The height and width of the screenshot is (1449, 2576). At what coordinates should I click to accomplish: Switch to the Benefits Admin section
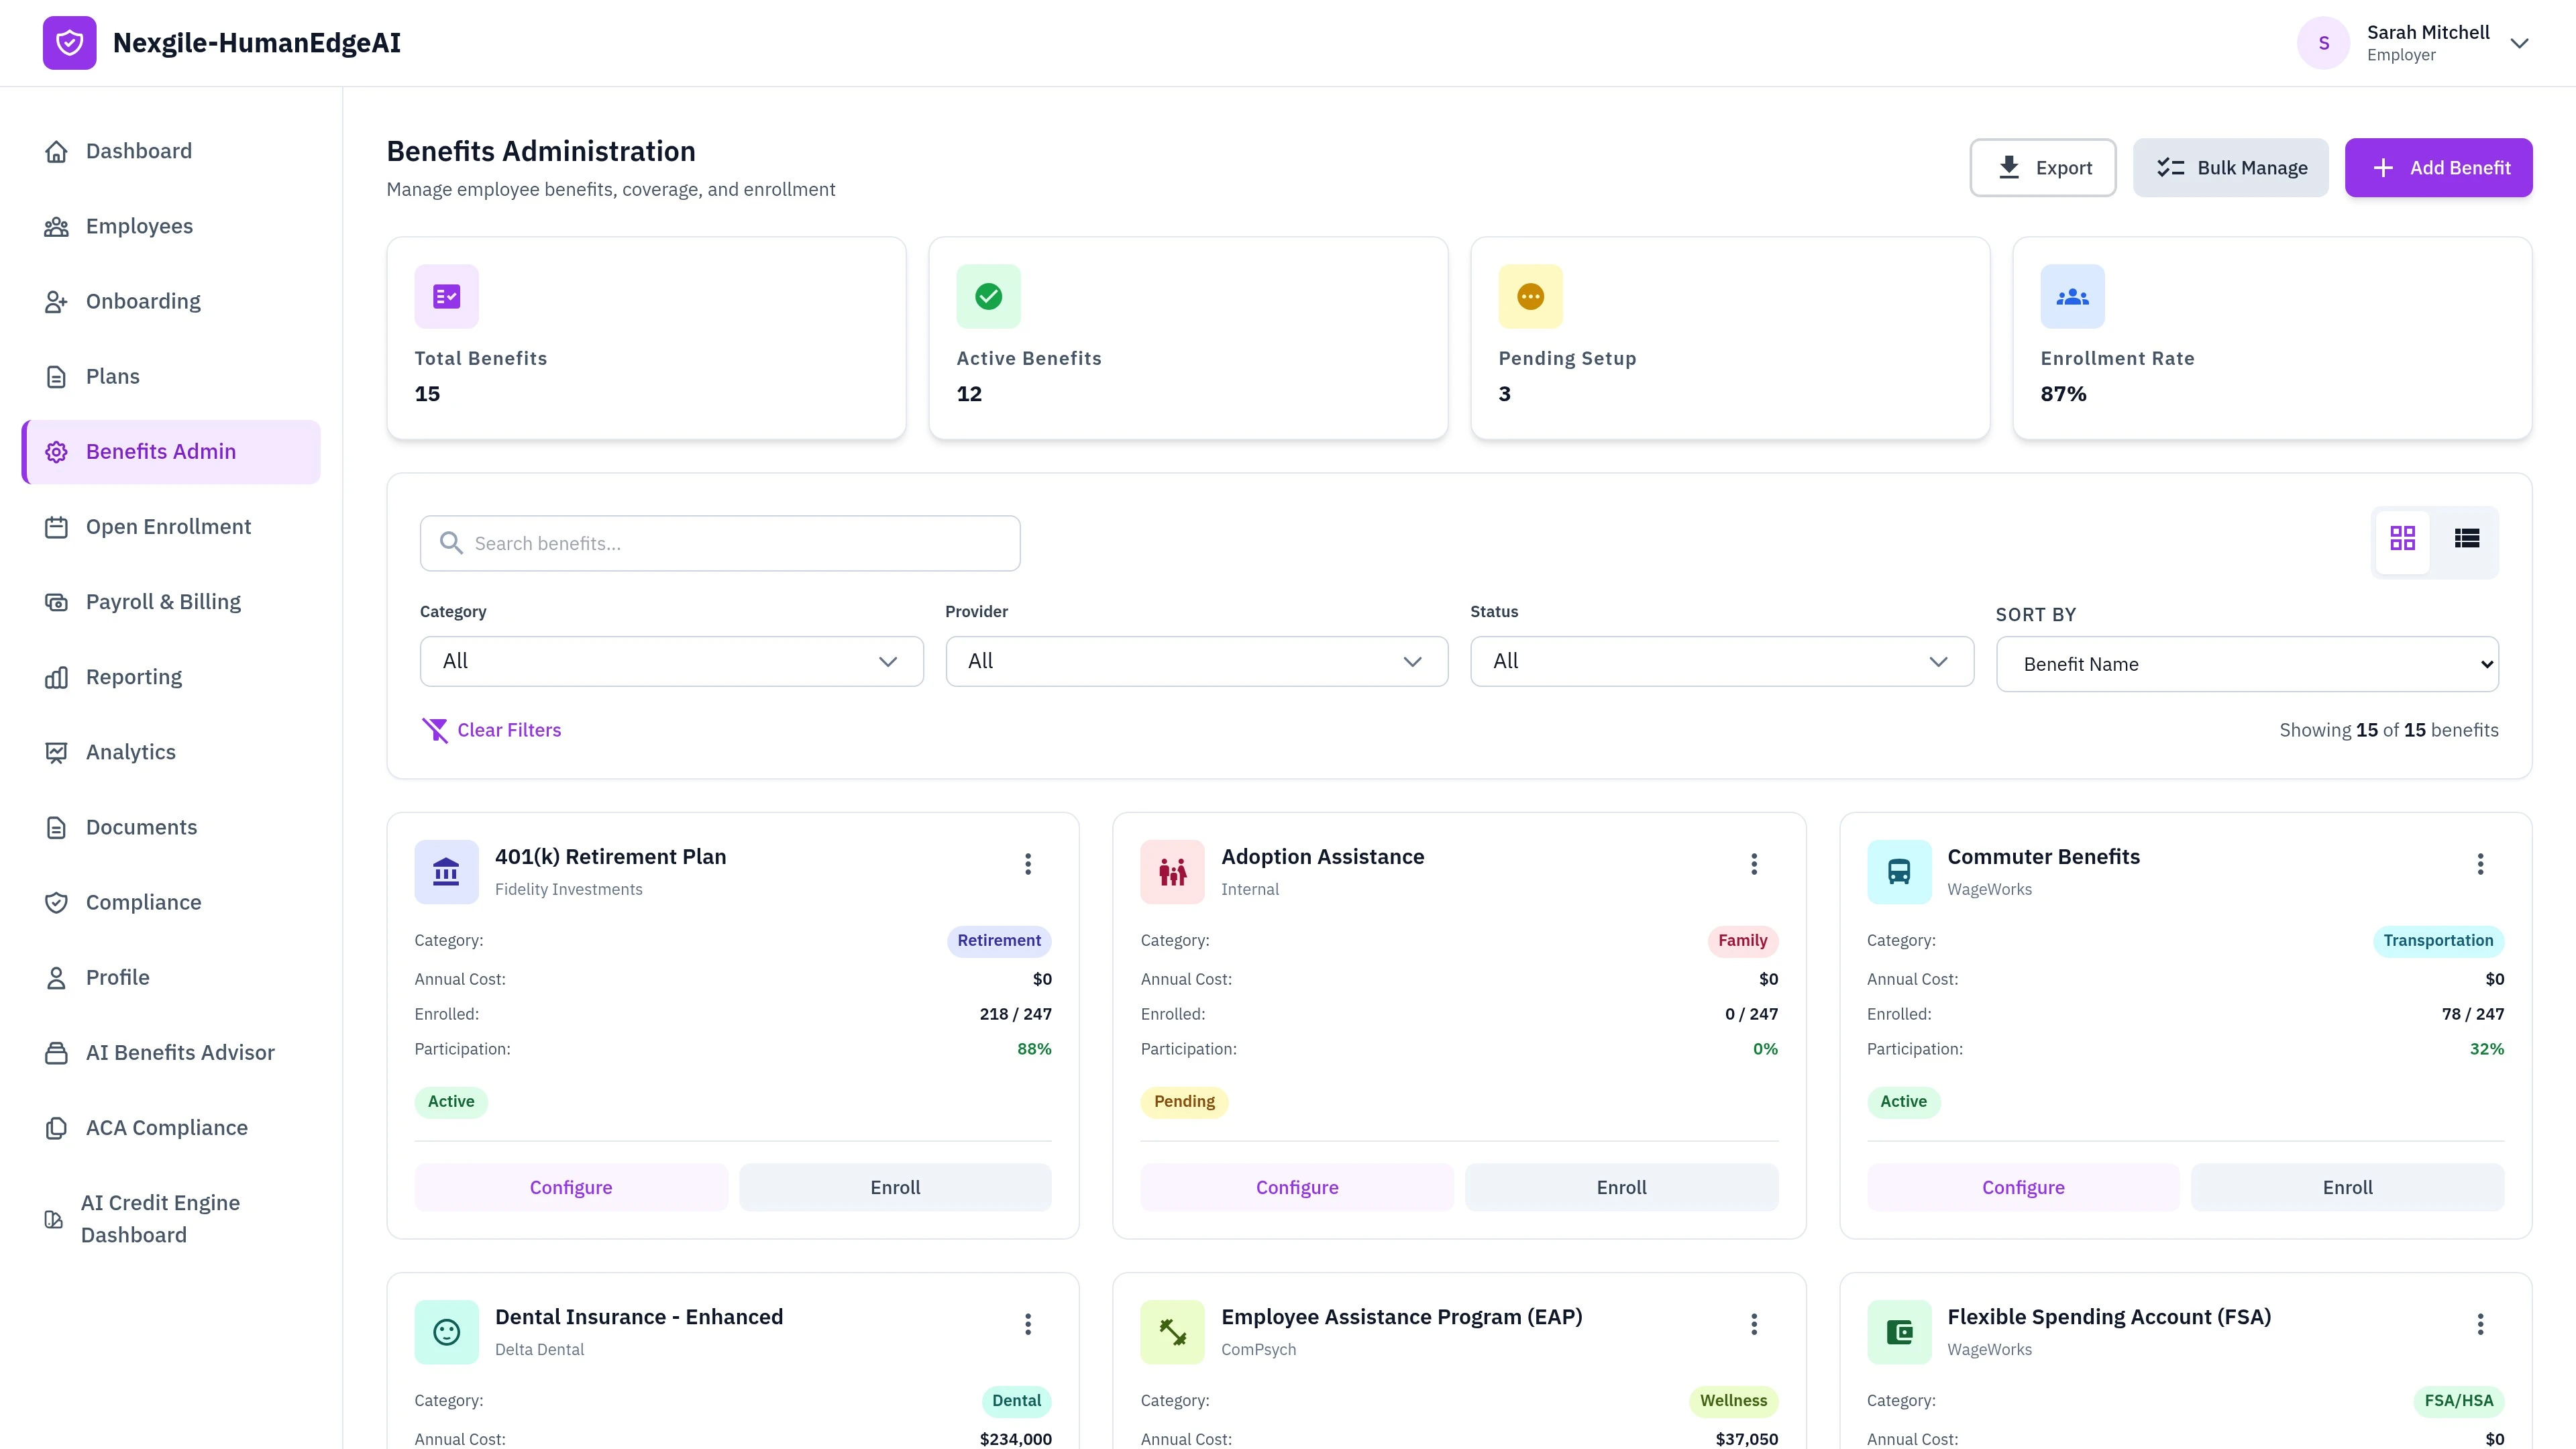(161, 451)
